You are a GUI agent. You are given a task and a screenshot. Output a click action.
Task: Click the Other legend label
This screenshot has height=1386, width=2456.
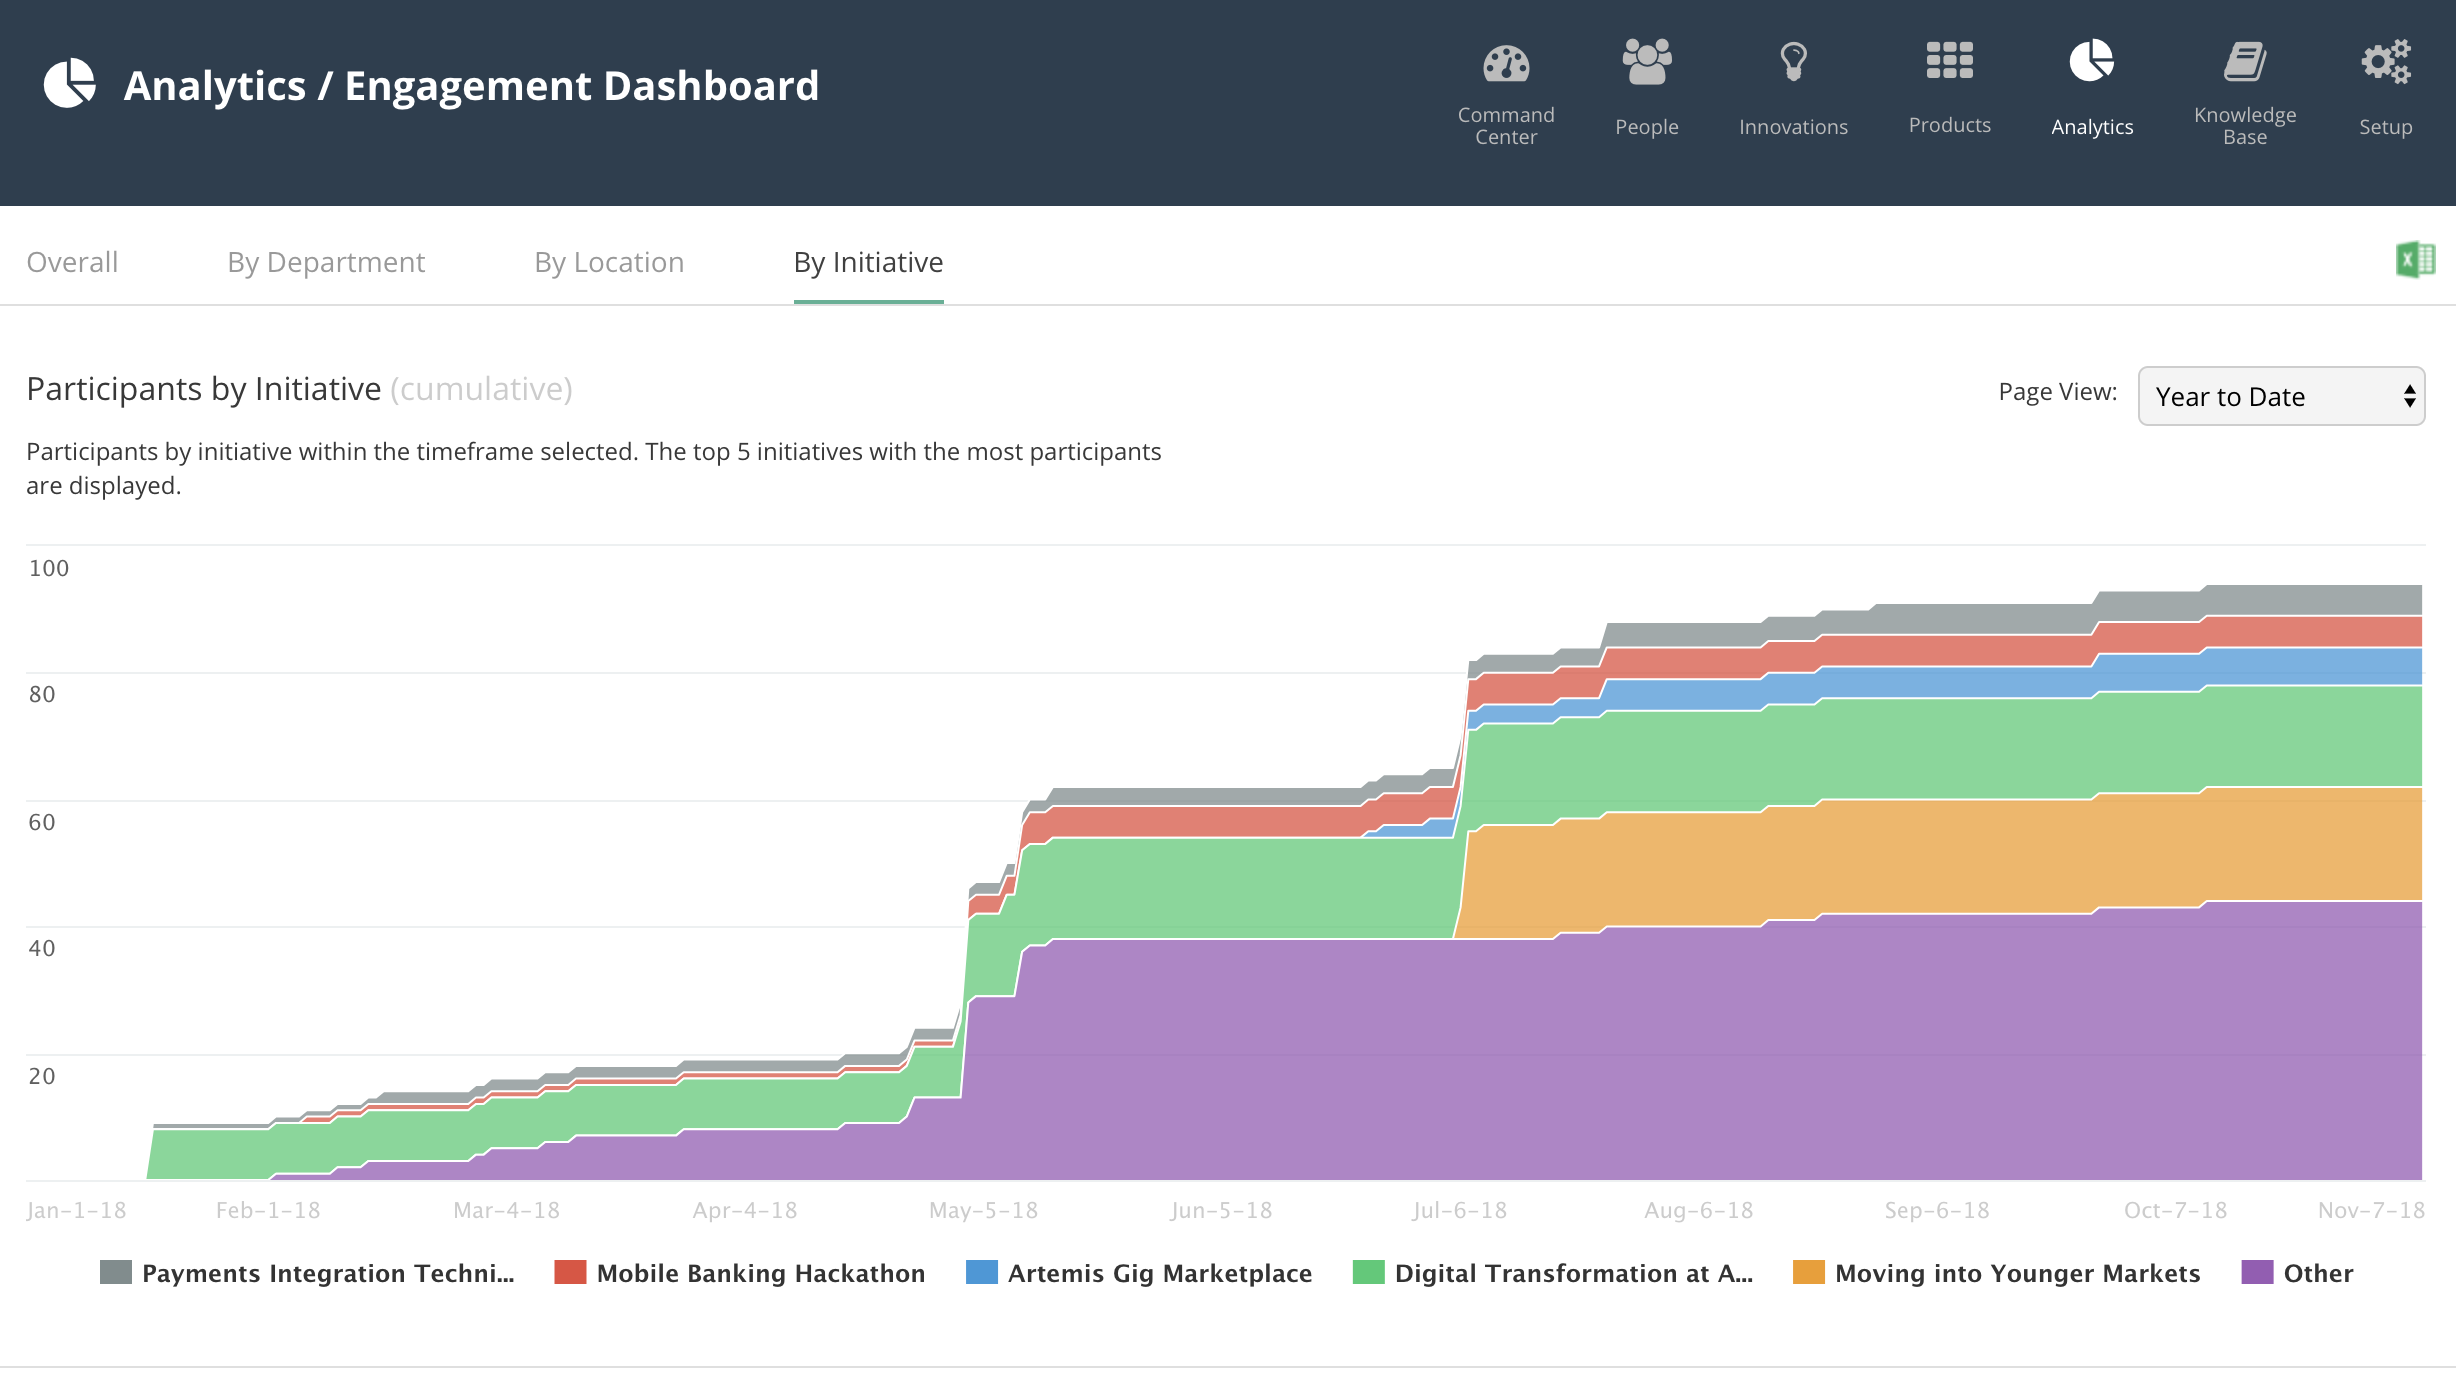point(2318,1273)
